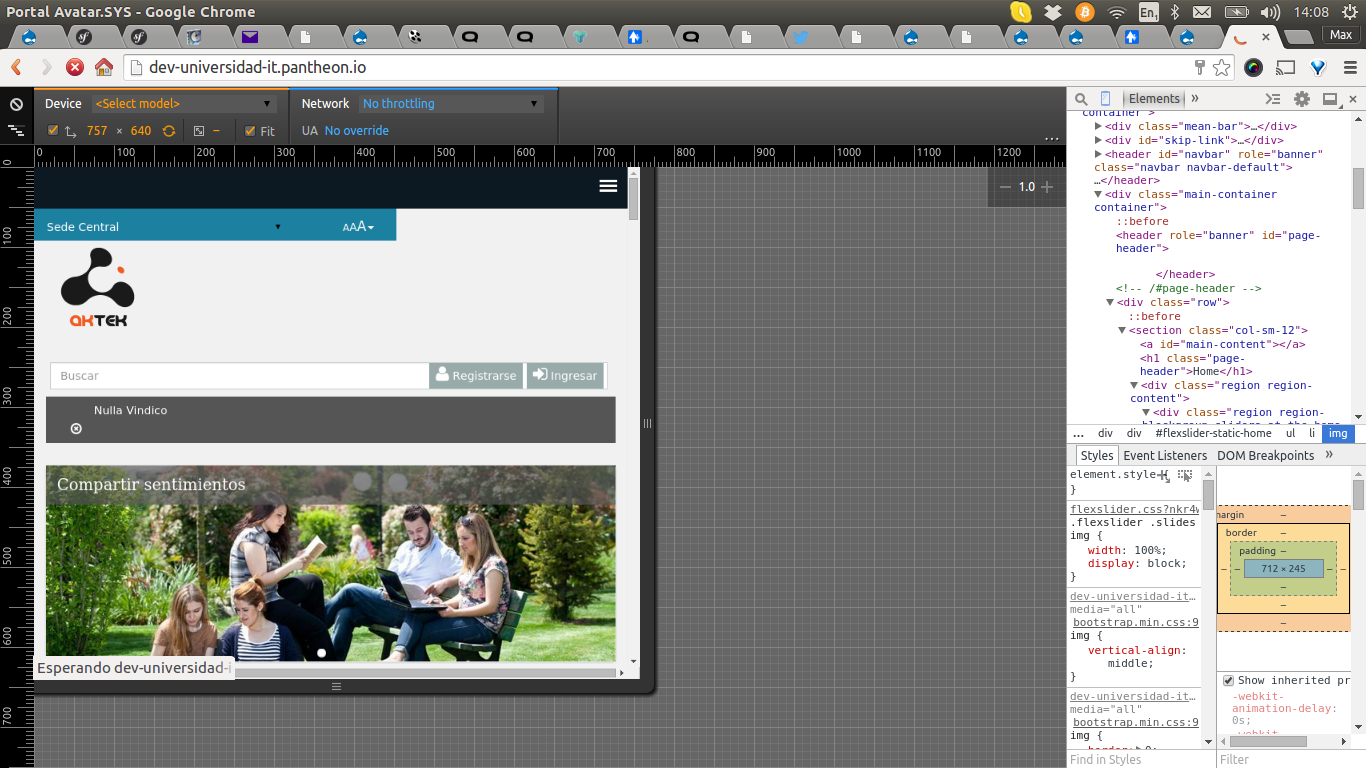Open the Network throttling dropdown
1366x768 pixels.
(x=450, y=104)
